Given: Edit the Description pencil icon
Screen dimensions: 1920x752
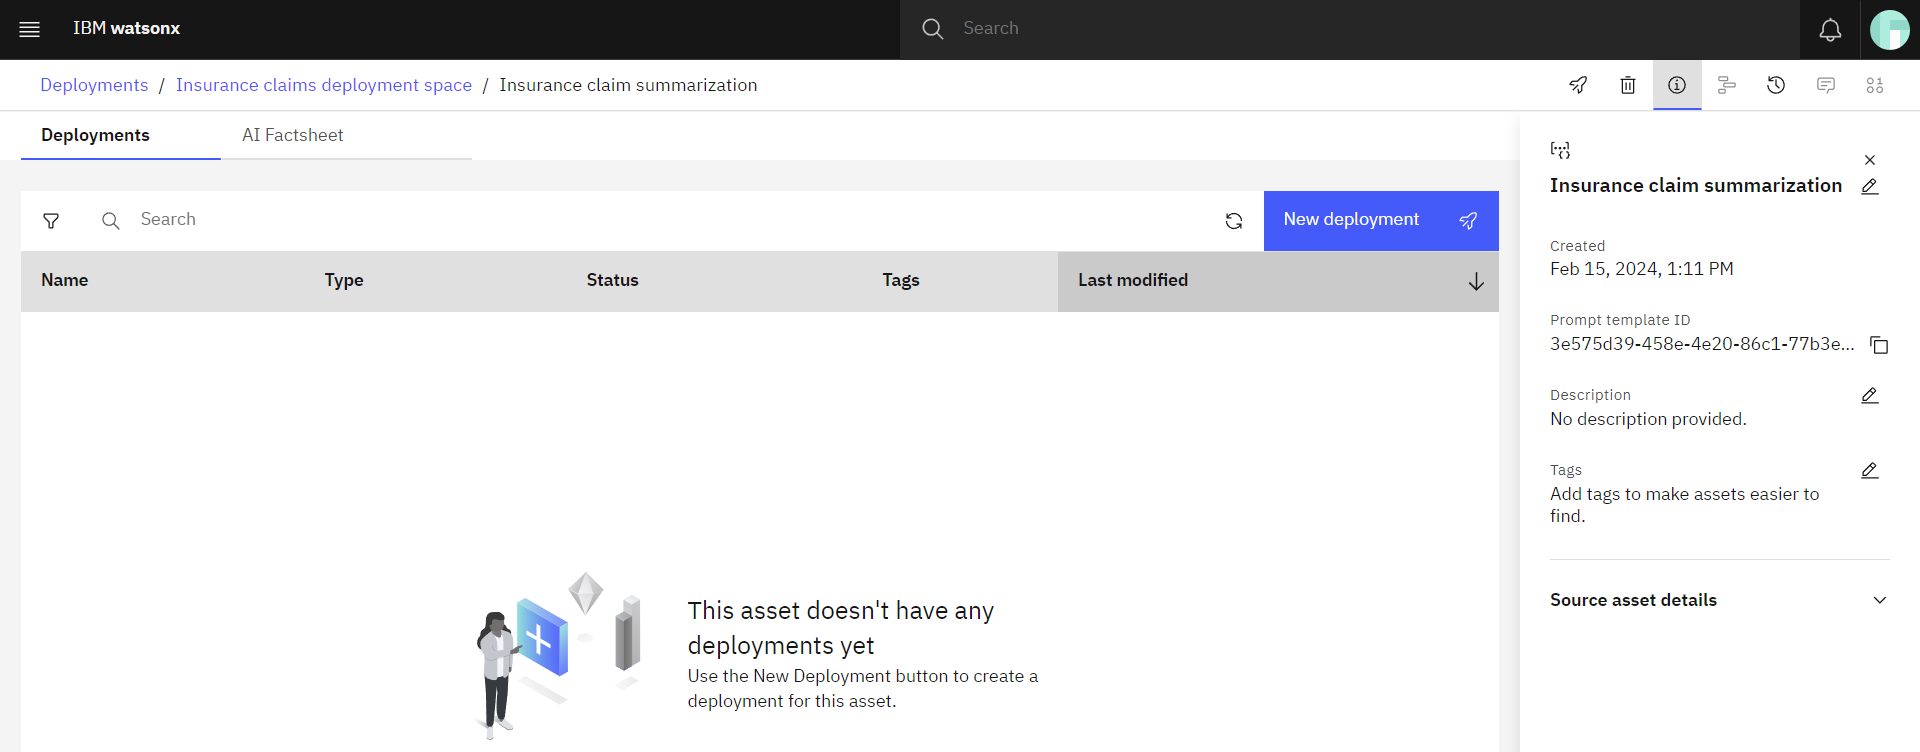Looking at the screenshot, I should 1870,395.
